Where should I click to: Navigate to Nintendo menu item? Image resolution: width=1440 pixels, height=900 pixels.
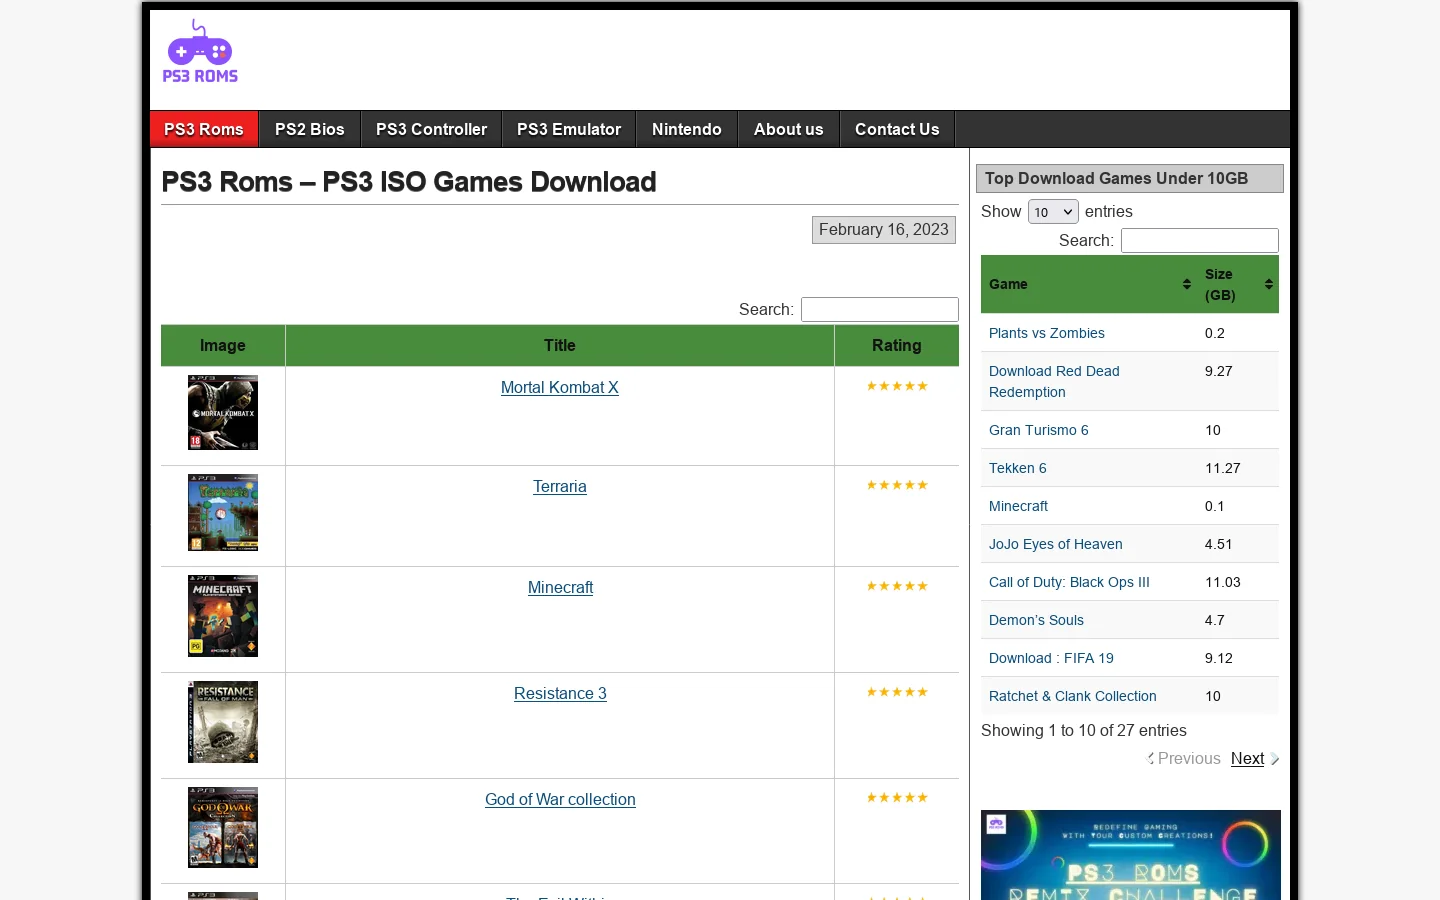tap(687, 129)
